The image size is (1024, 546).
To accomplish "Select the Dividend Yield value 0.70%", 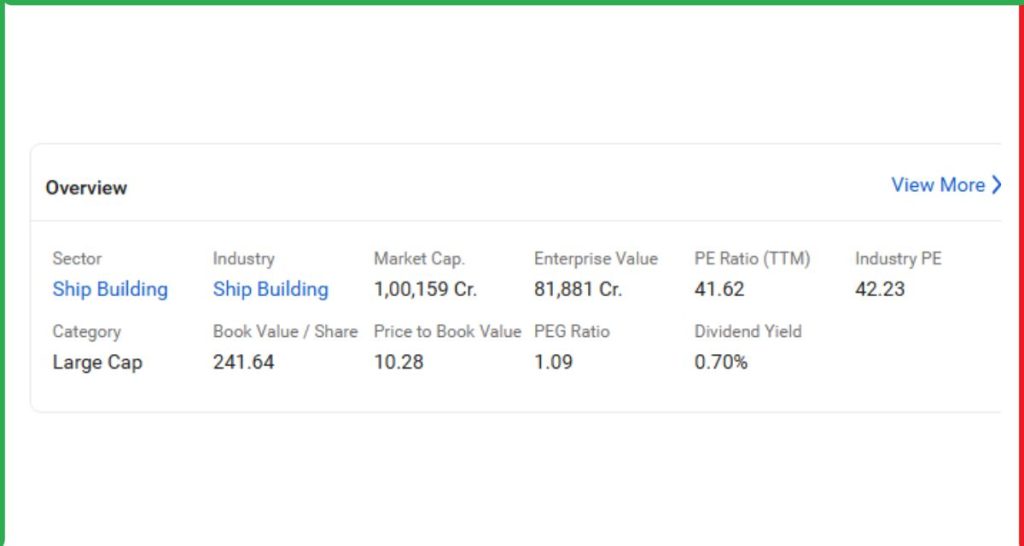I will pyautogui.click(x=720, y=363).
